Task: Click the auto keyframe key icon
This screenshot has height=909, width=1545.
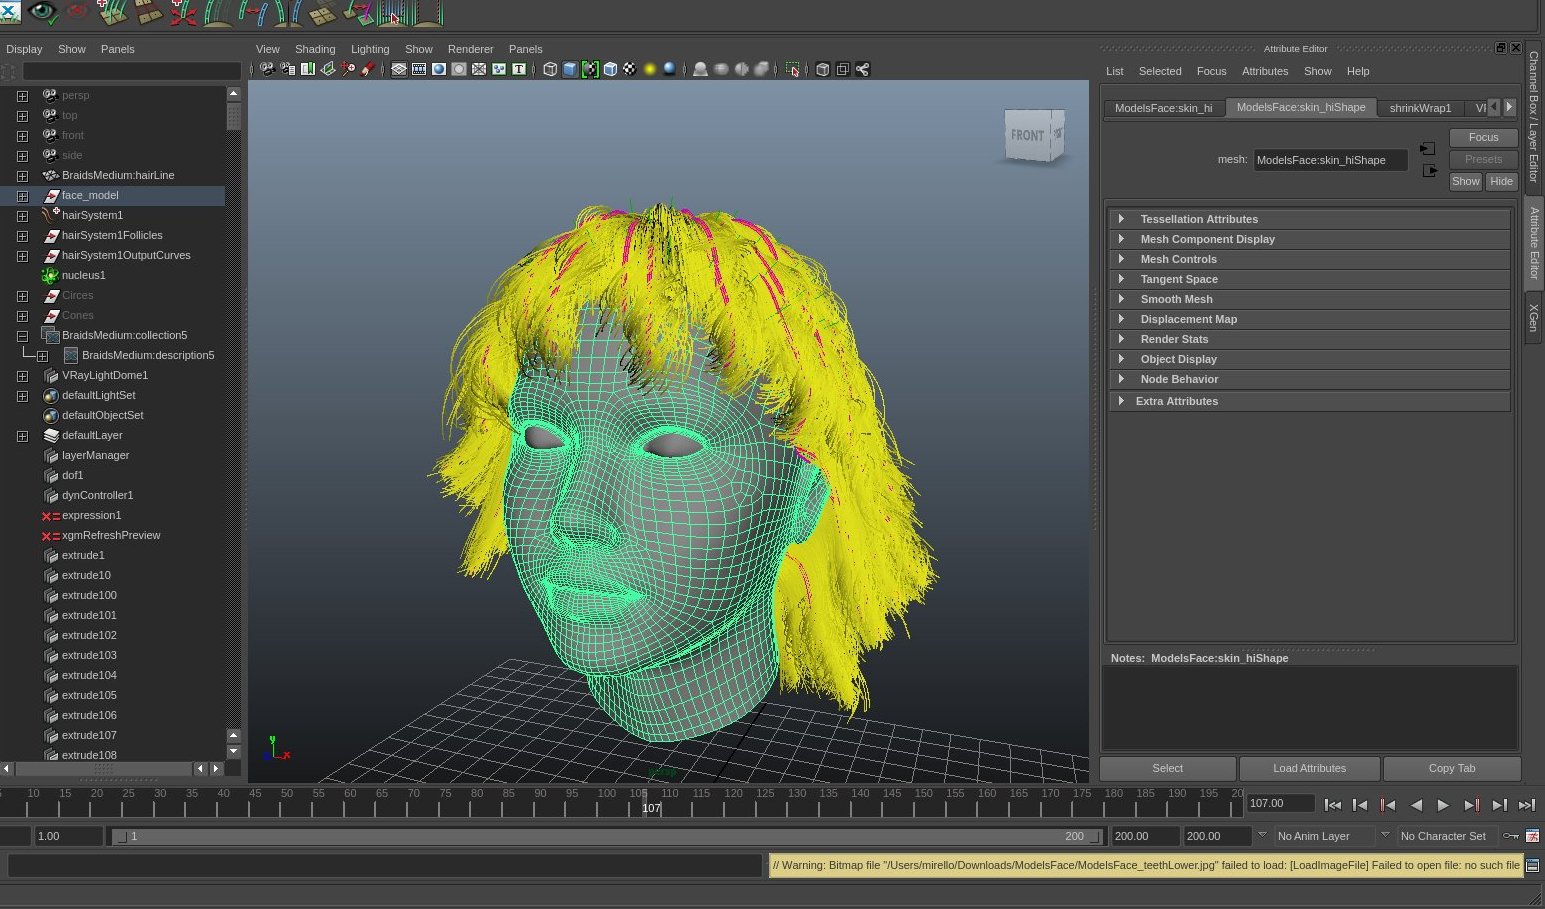Action: 1511,836
